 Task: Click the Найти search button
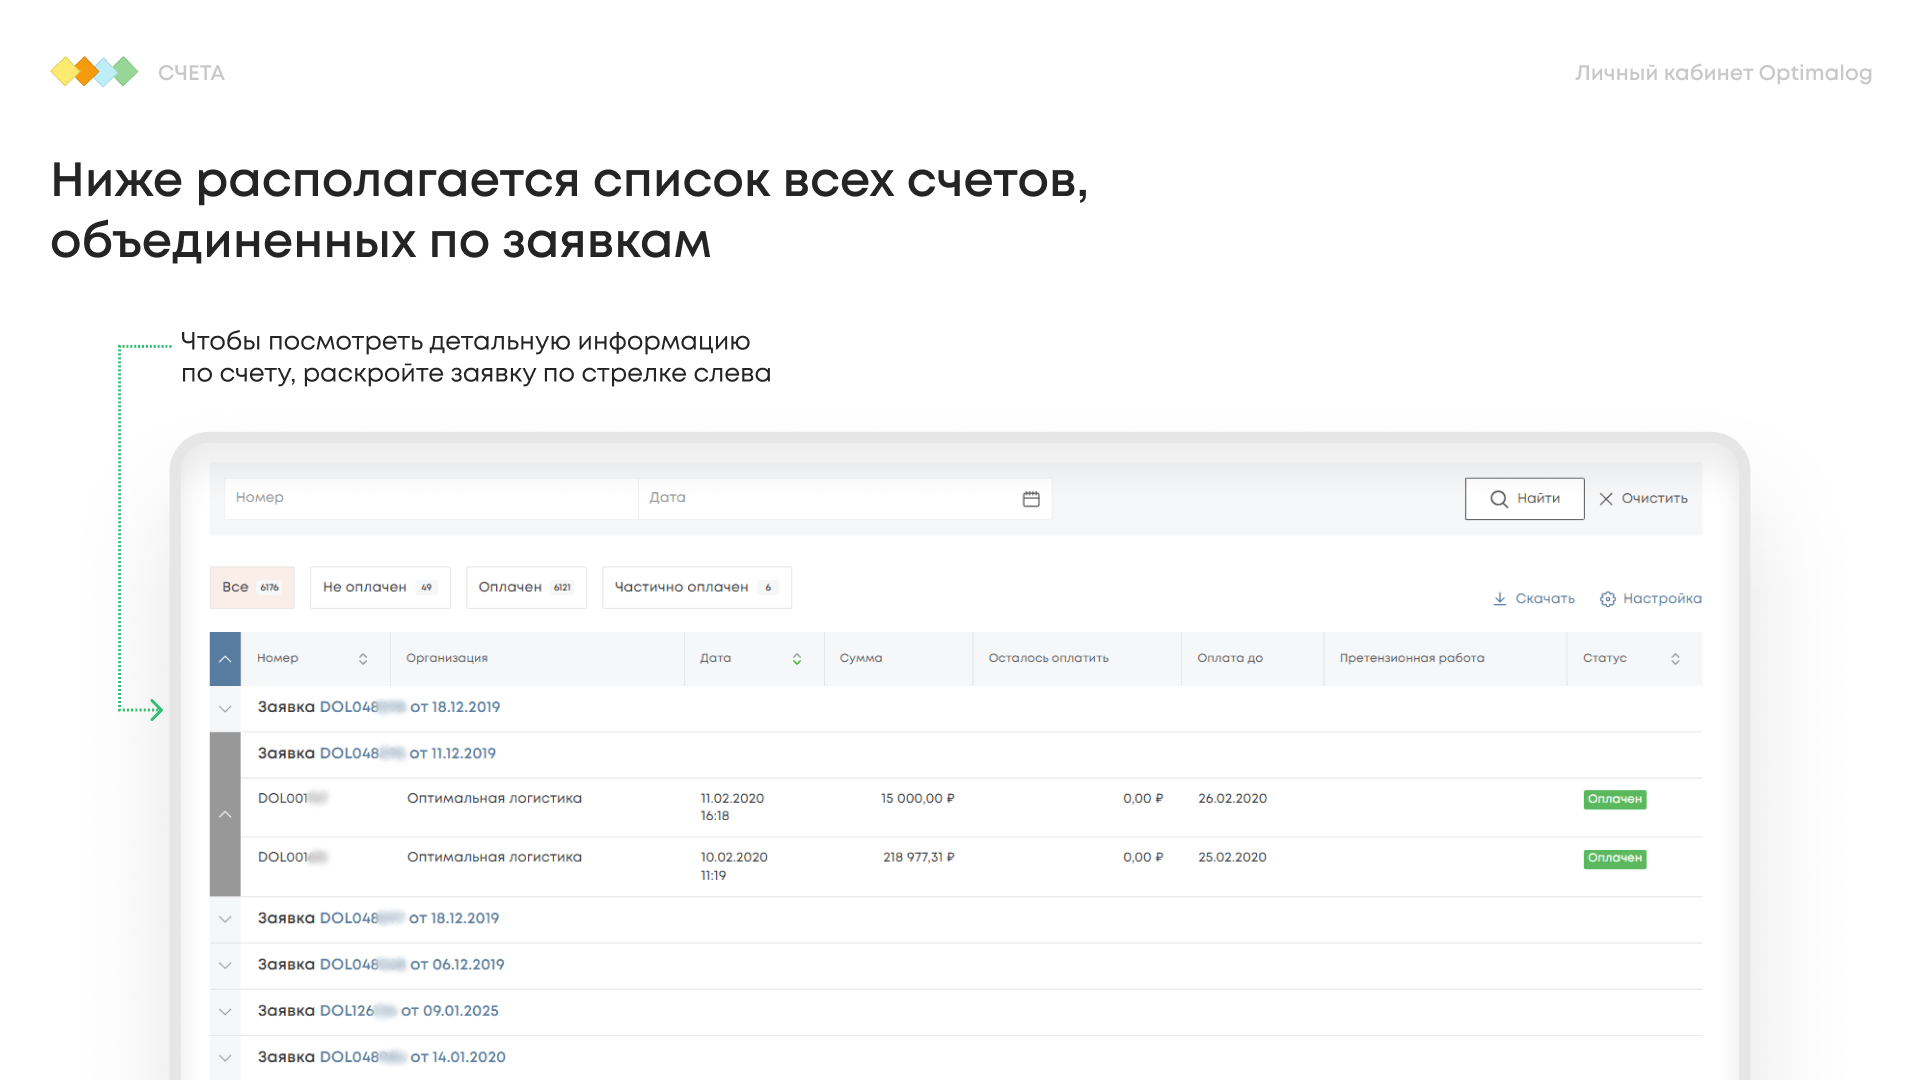pyautogui.click(x=1524, y=499)
